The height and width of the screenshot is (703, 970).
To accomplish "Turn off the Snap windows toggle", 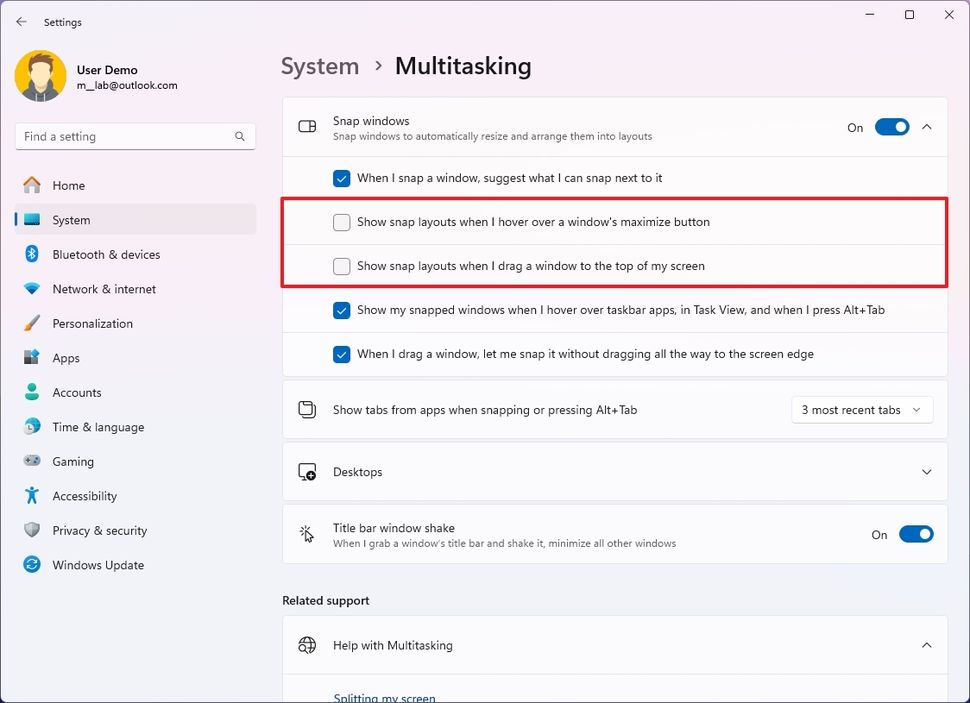I will click(x=890, y=127).
